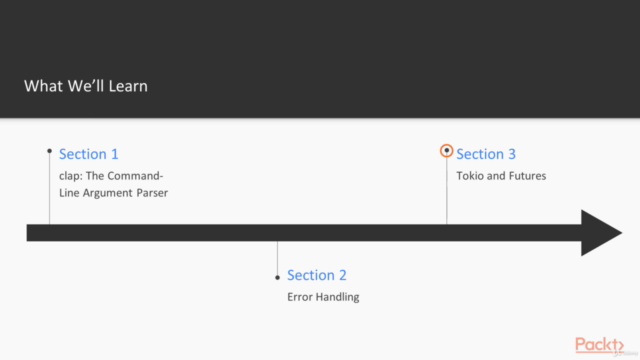Click the blunt left end of the timeline arrow
The width and height of the screenshot is (640, 360).
click(x=29, y=233)
